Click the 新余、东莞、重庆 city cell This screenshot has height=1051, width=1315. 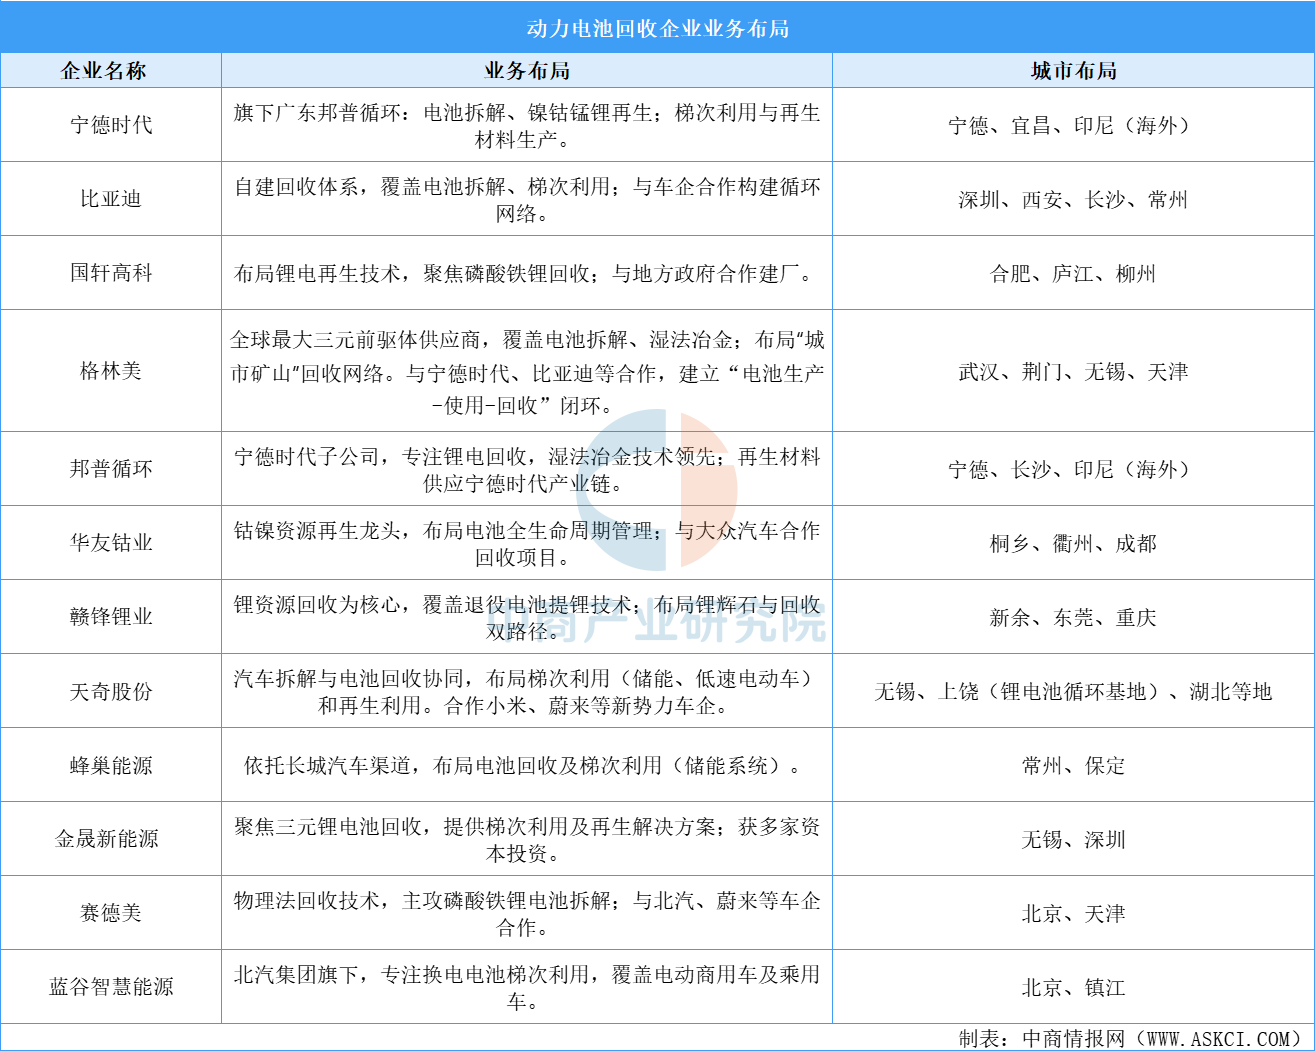tap(1073, 617)
